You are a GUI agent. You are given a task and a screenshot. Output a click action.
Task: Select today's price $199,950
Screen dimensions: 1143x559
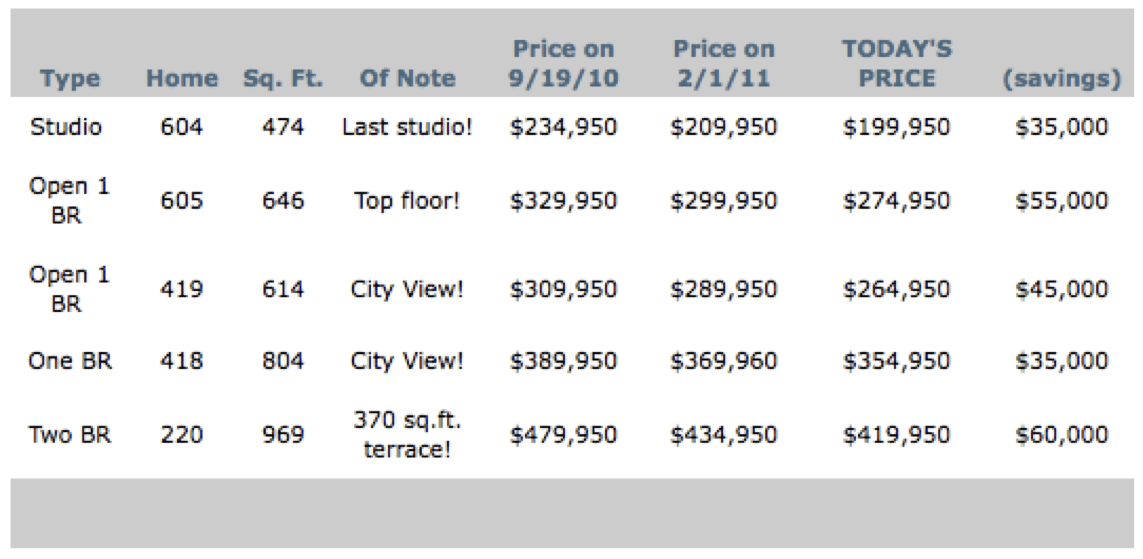point(896,127)
